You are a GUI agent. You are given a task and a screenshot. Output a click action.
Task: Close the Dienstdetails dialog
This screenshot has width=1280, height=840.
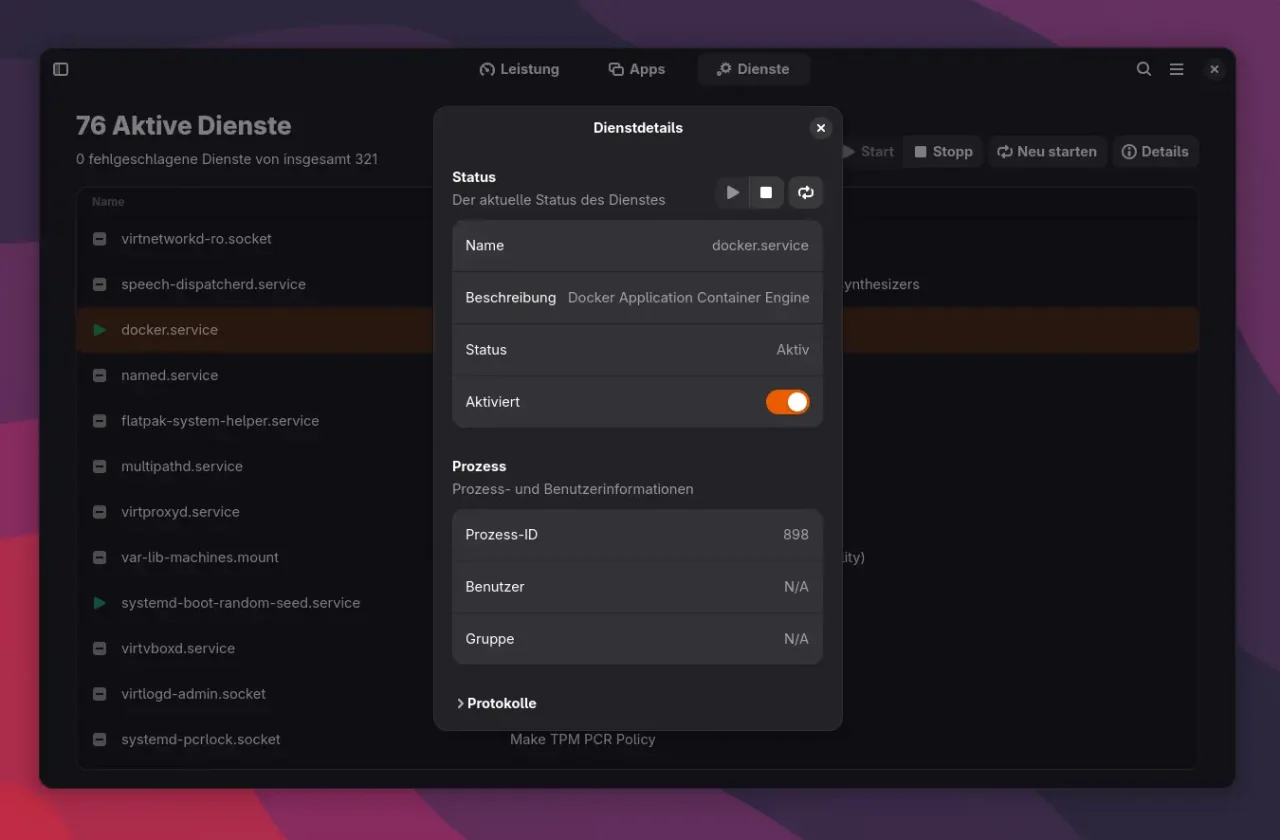821,128
